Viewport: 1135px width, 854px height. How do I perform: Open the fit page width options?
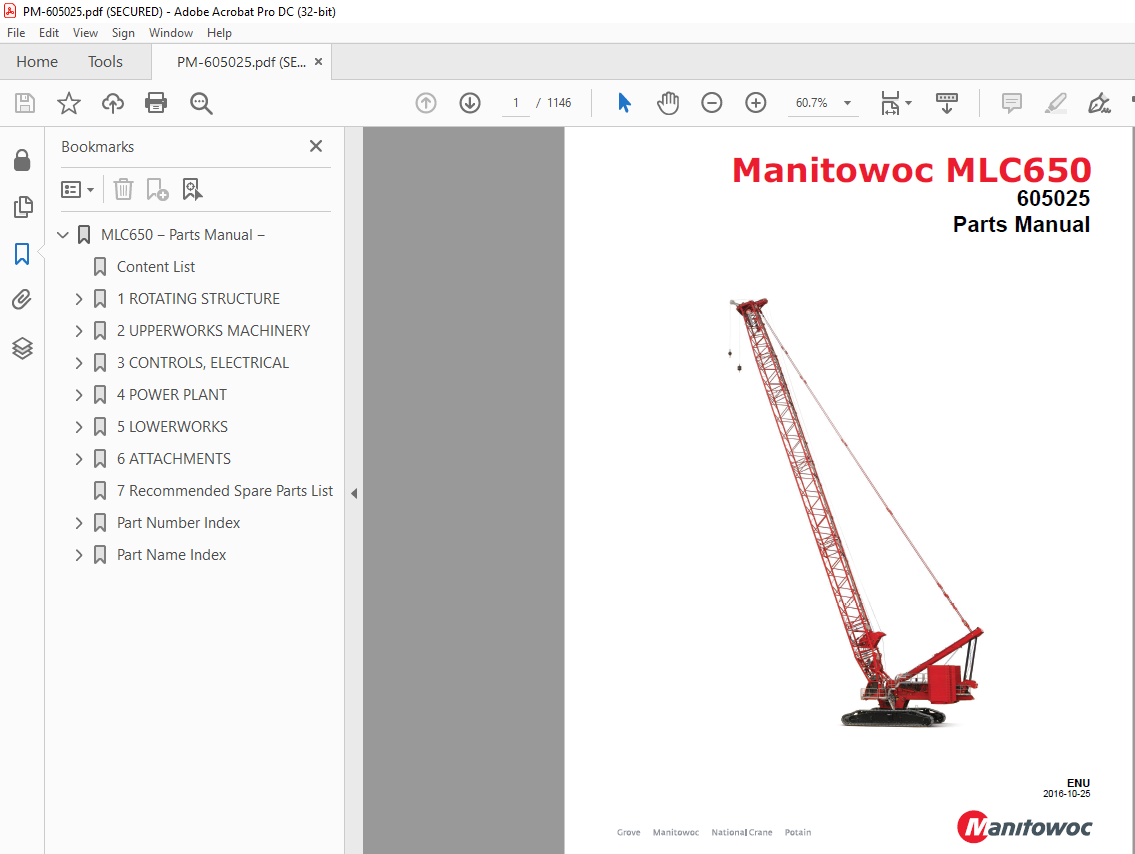click(896, 103)
